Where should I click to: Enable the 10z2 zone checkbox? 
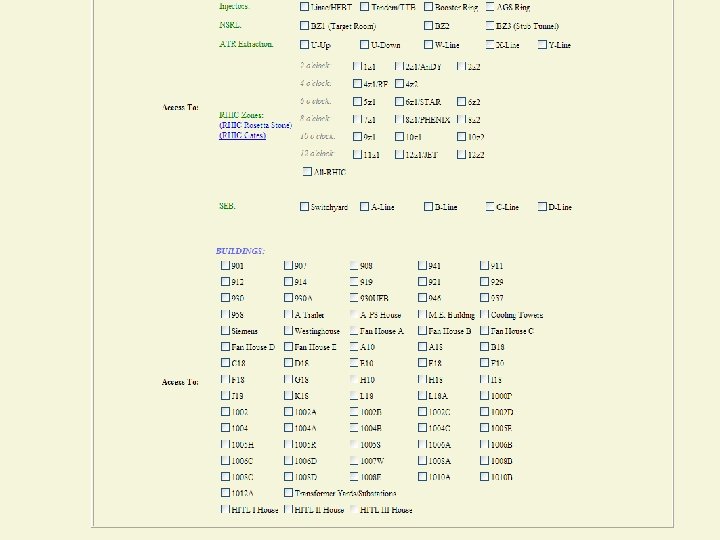point(461,136)
